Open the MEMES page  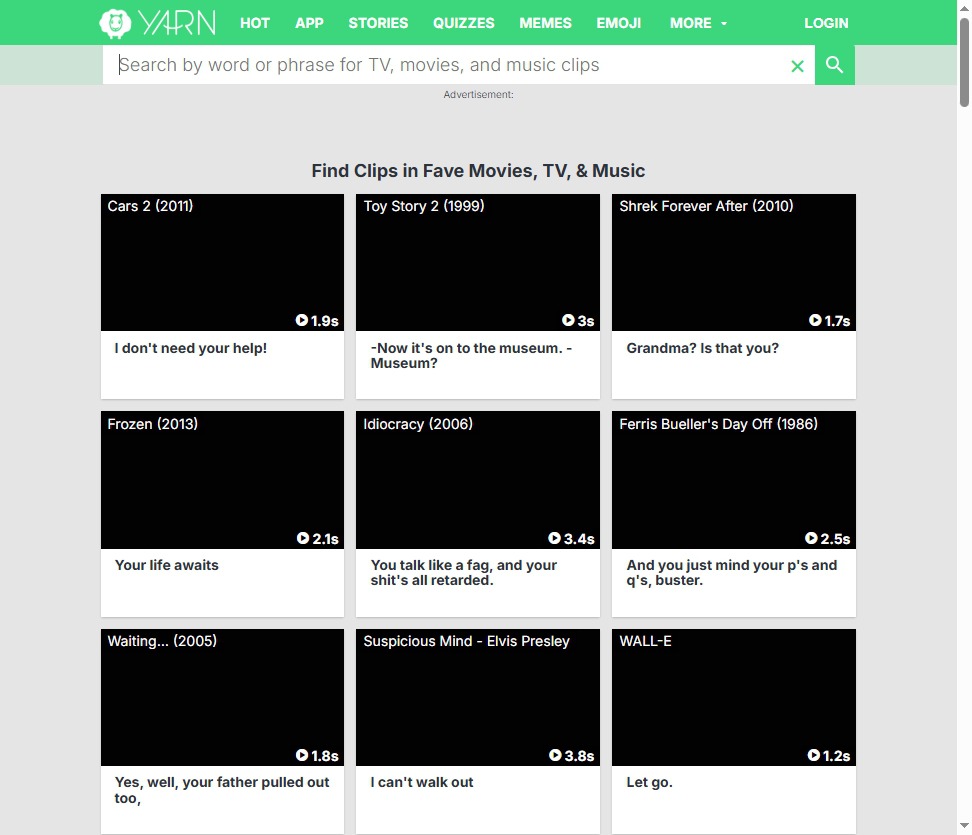pyautogui.click(x=545, y=23)
